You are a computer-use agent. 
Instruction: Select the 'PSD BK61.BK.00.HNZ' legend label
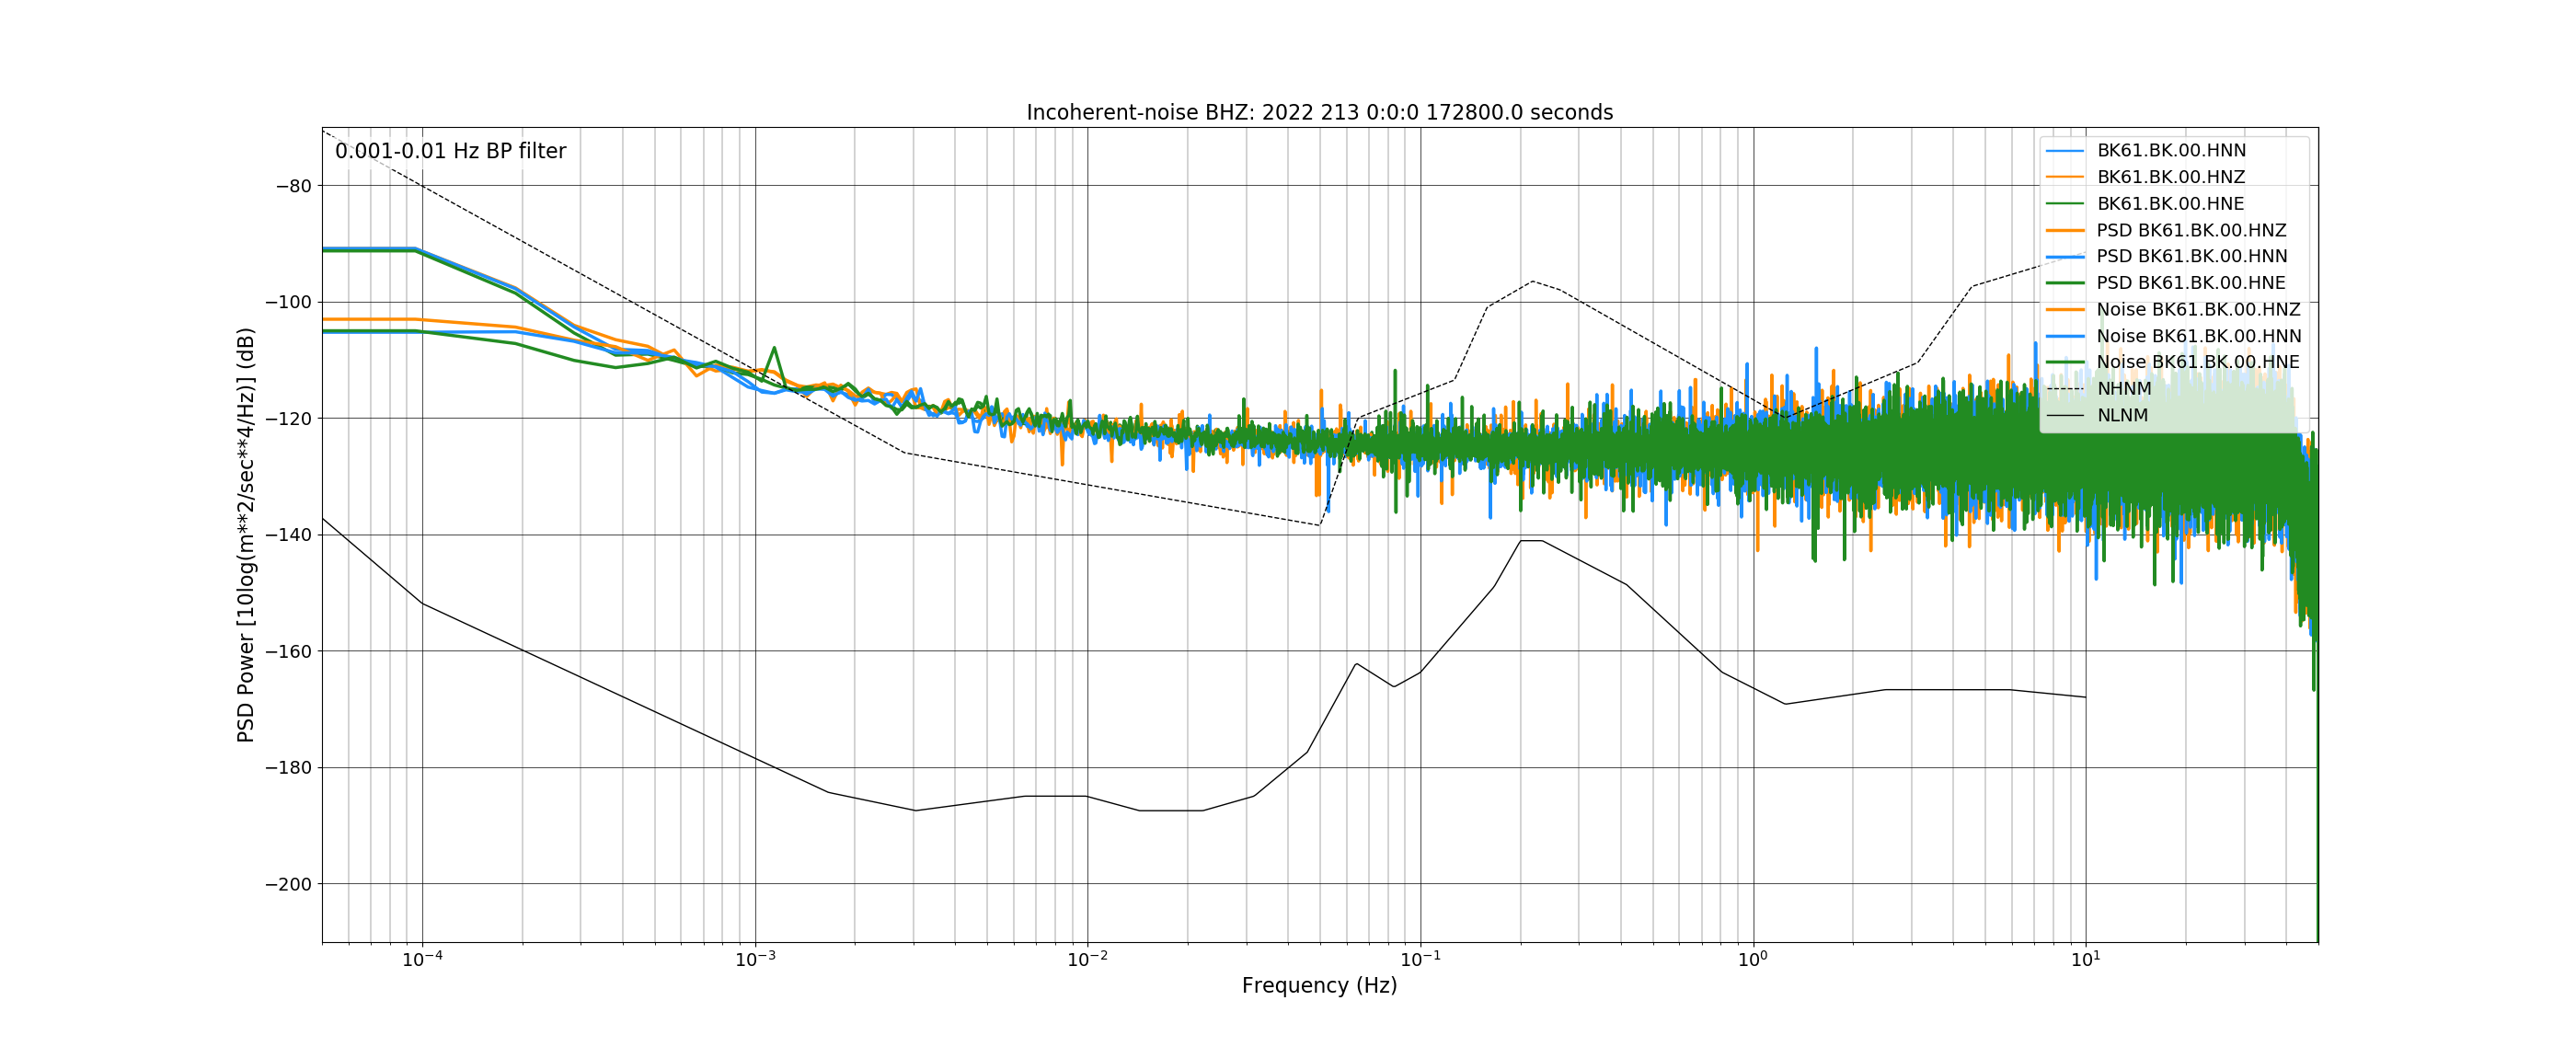(2191, 230)
